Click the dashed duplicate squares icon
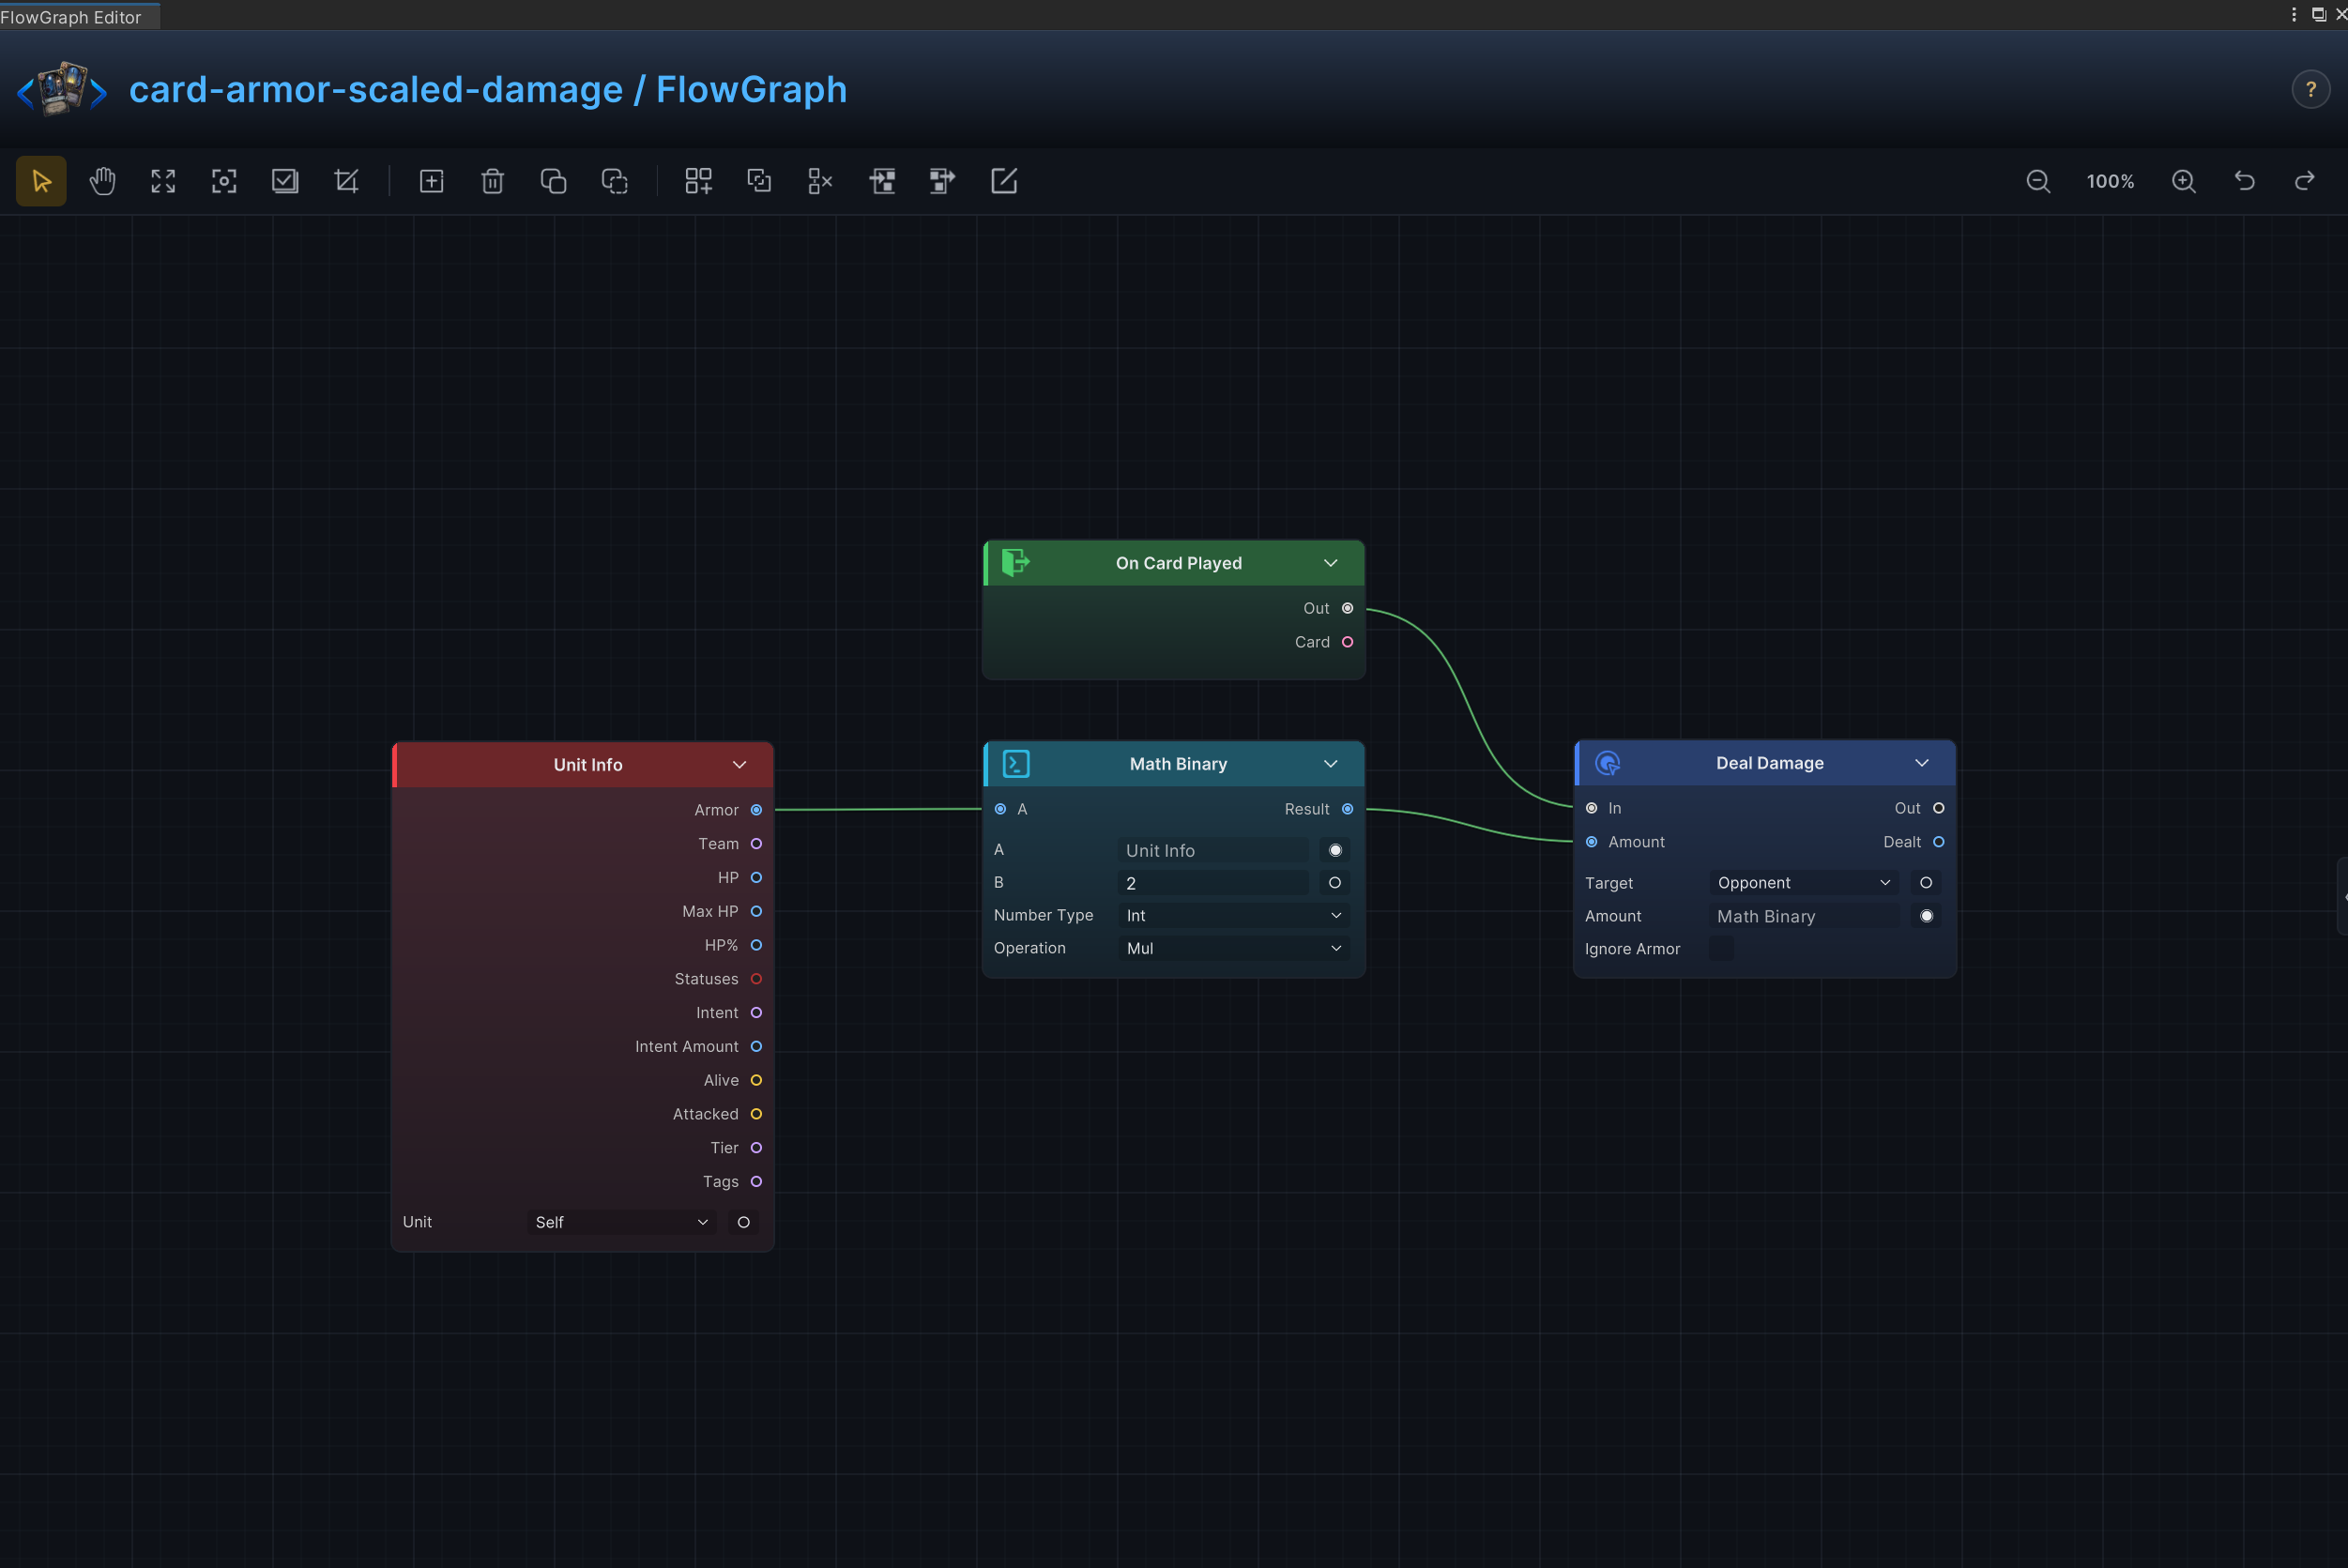Image resolution: width=2348 pixels, height=1568 pixels. (614, 181)
